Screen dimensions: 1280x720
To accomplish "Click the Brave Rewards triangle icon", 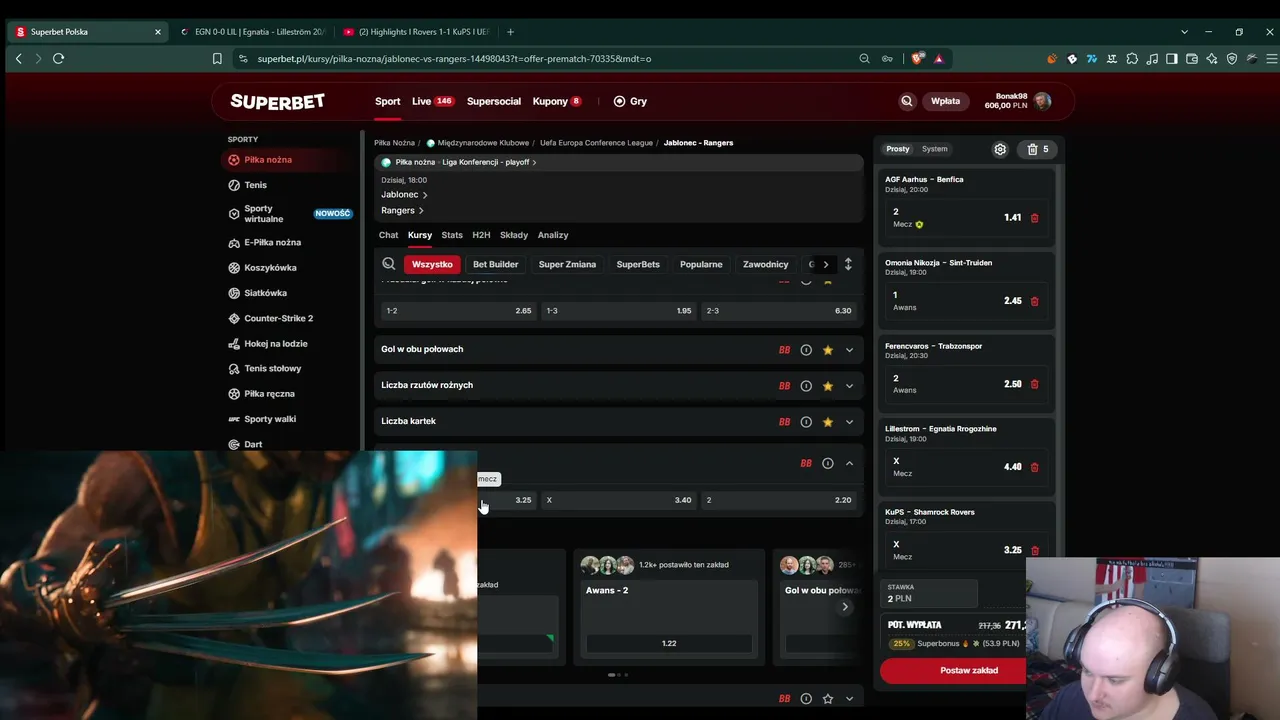I will pyautogui.click(x=939, y=59).
